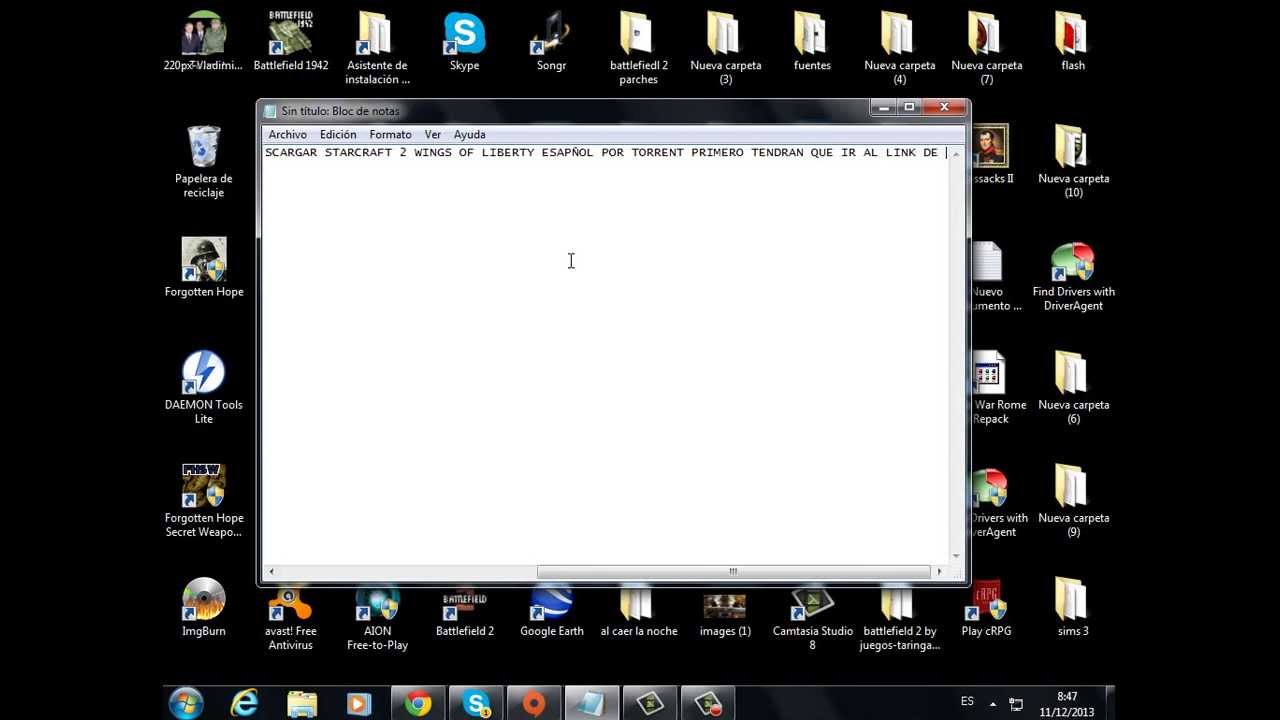Image resolution: width=1280 pixels, height=720 pixels.
Task: Select the Nueva carpeta (3) folder
Action: point(725,48)
